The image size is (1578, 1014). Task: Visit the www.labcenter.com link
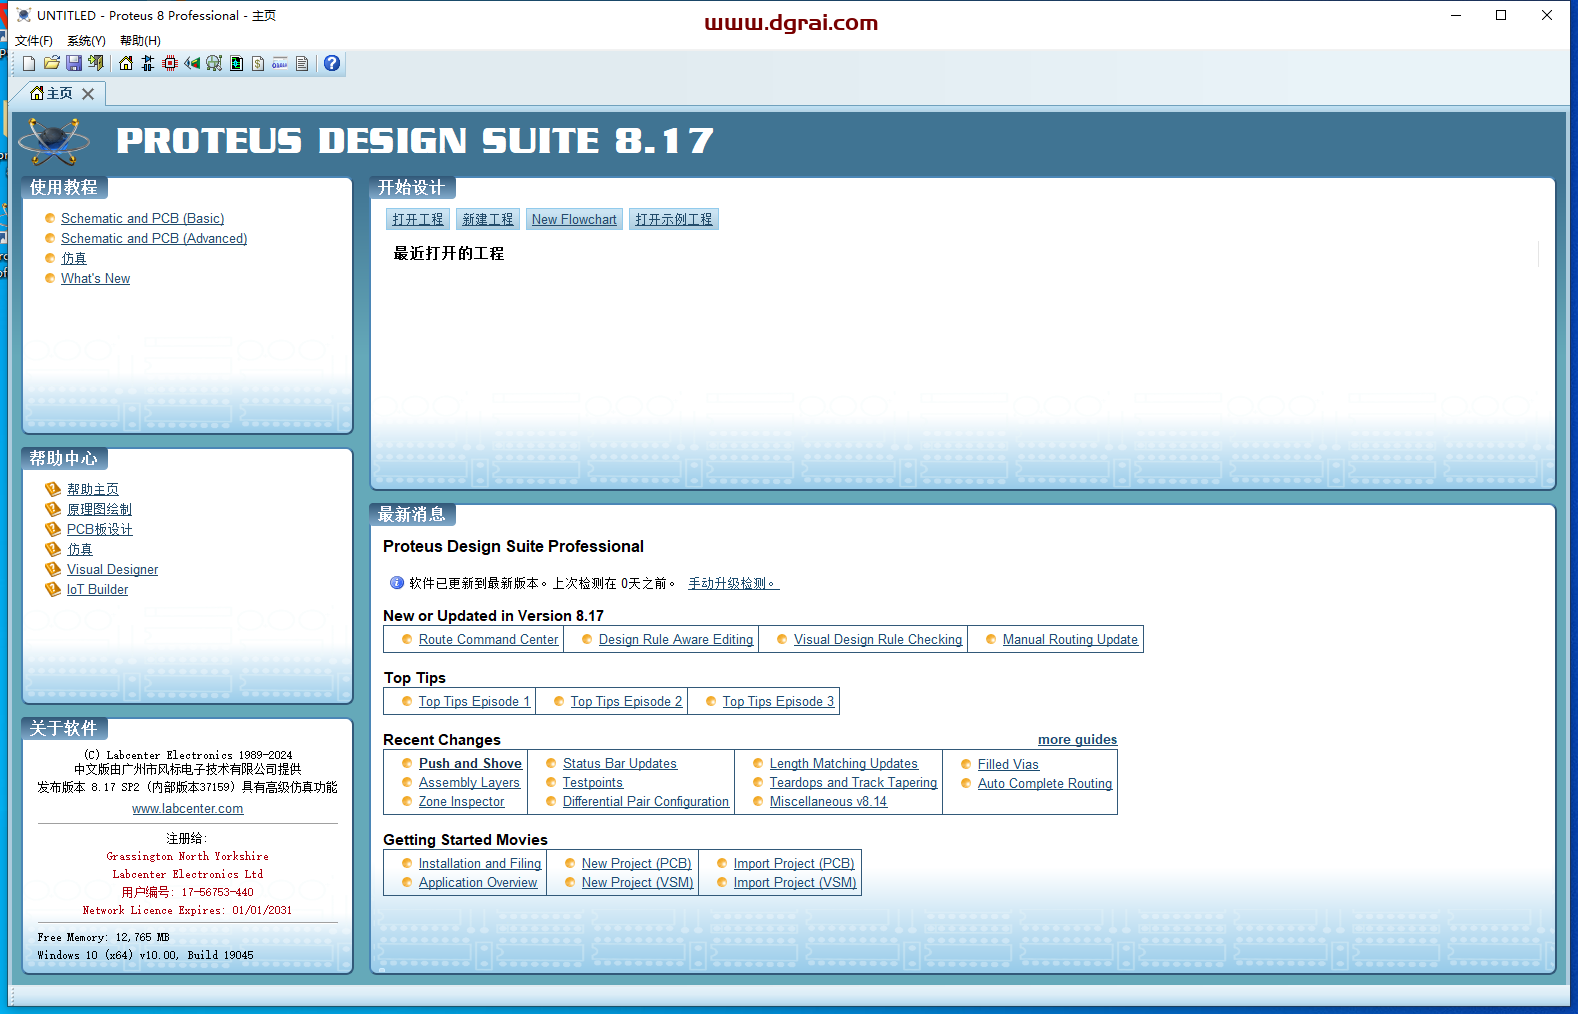[x=188, y=809]
